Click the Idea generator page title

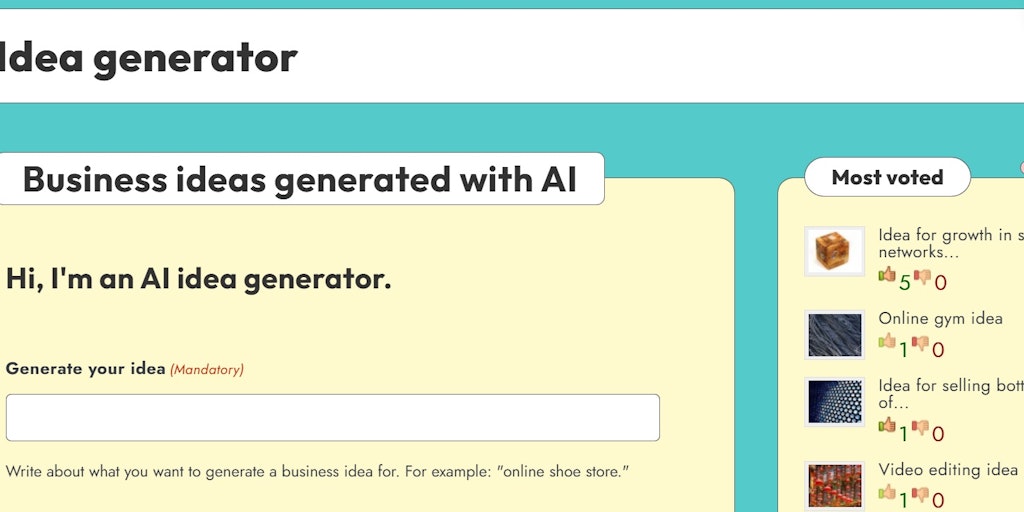point(149,57)
